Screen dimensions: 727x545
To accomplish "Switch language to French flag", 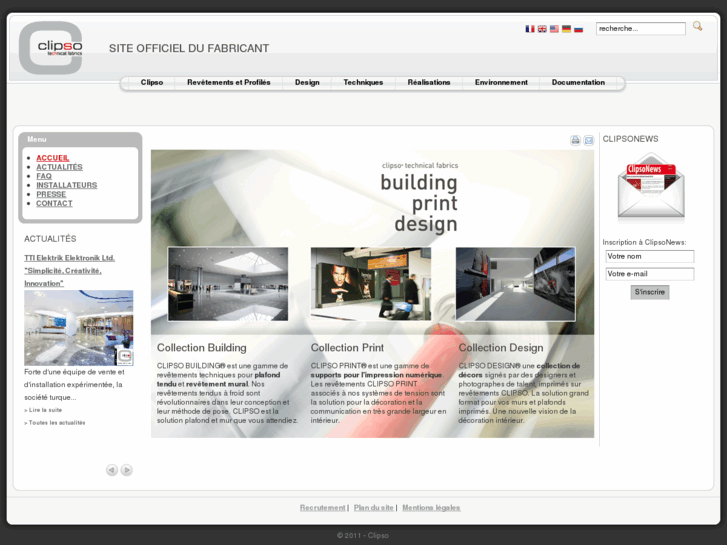I will tap(530, 29).
